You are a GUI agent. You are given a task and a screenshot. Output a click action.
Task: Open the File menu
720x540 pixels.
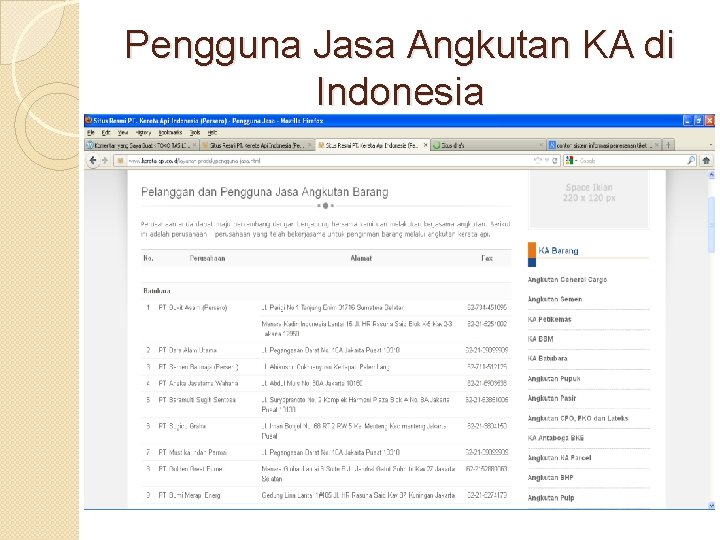(90, 132)
